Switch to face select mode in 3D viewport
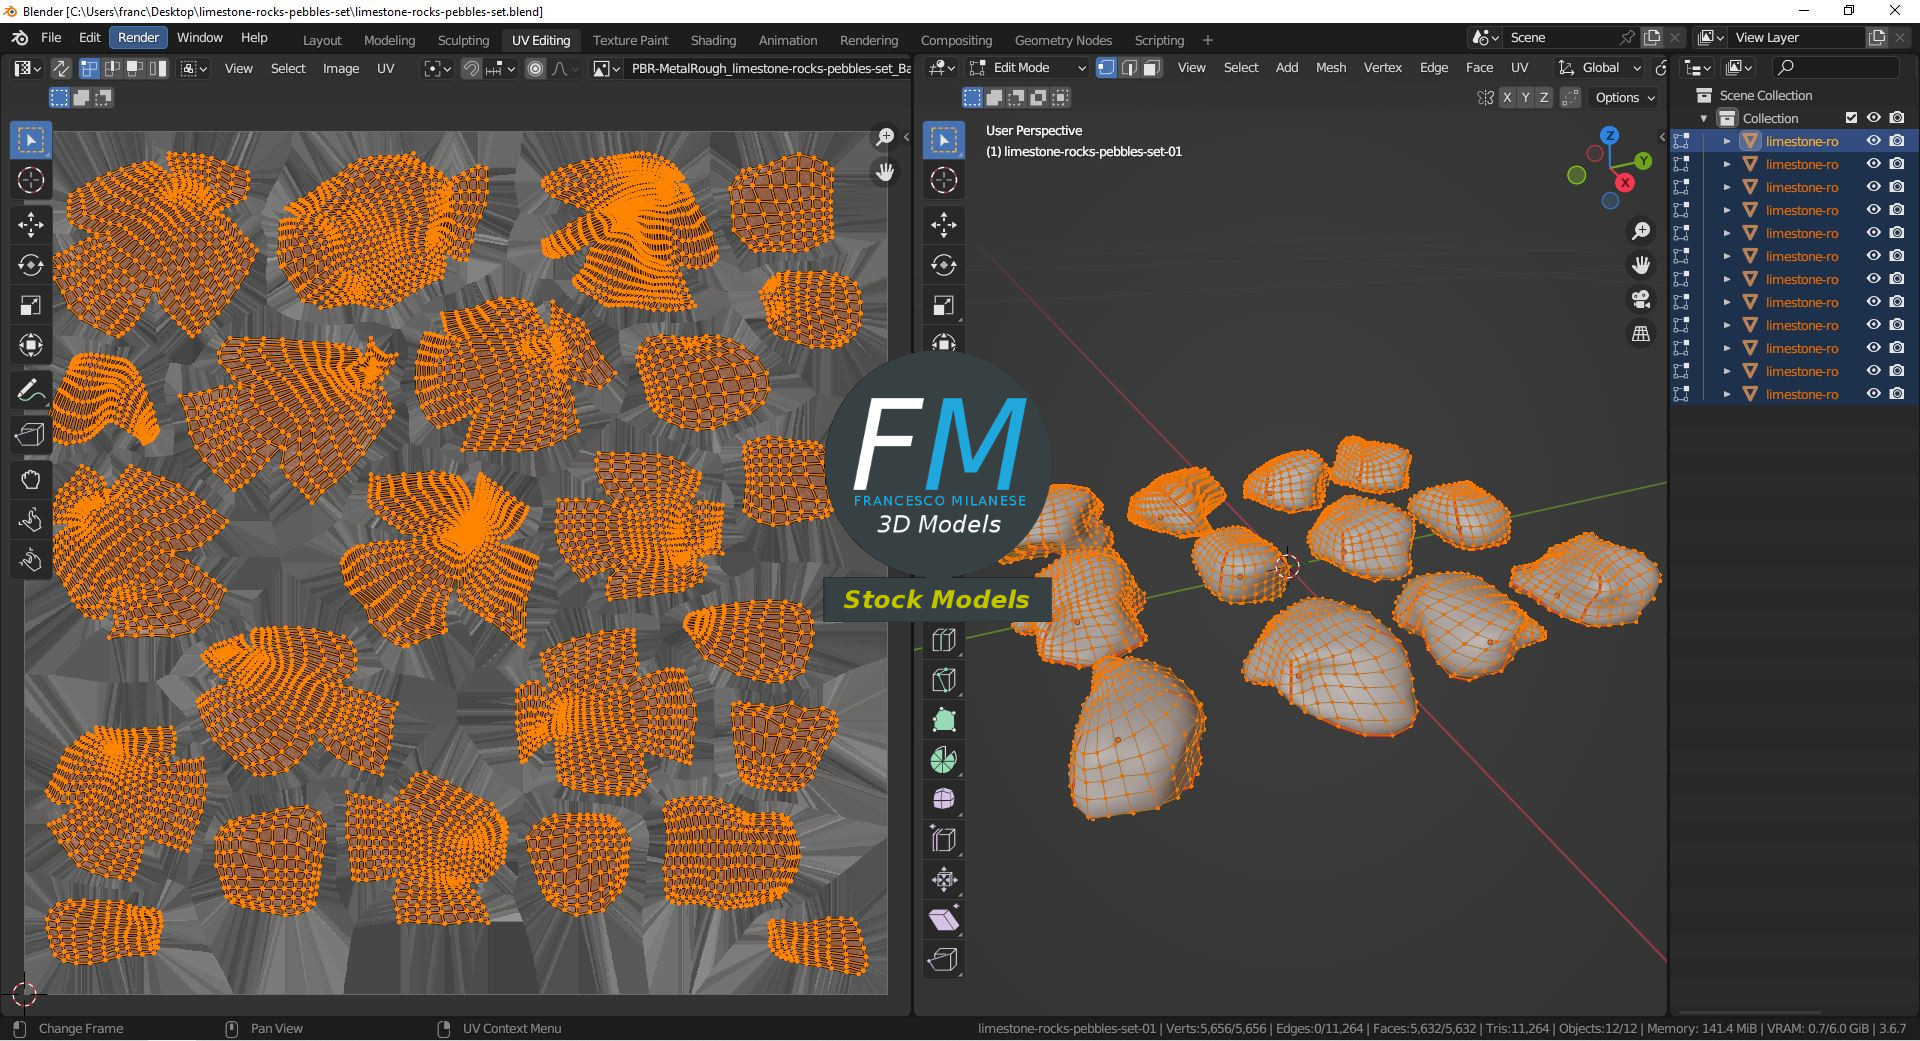The height and width of the screenshot is (1041, 1920). (1152, 68)
